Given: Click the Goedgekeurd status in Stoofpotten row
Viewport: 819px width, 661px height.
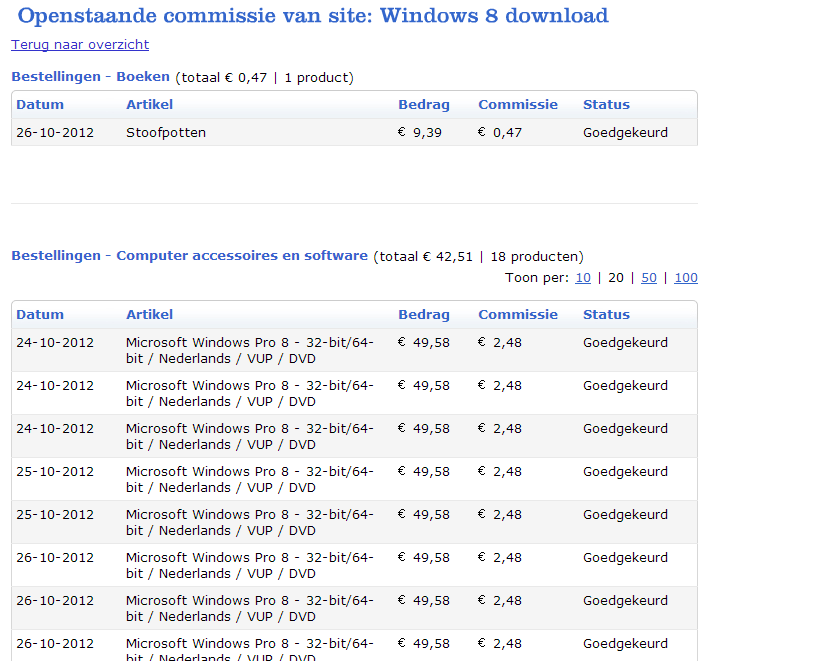Looking at the screenshot, I should click(x=625, y=133).
